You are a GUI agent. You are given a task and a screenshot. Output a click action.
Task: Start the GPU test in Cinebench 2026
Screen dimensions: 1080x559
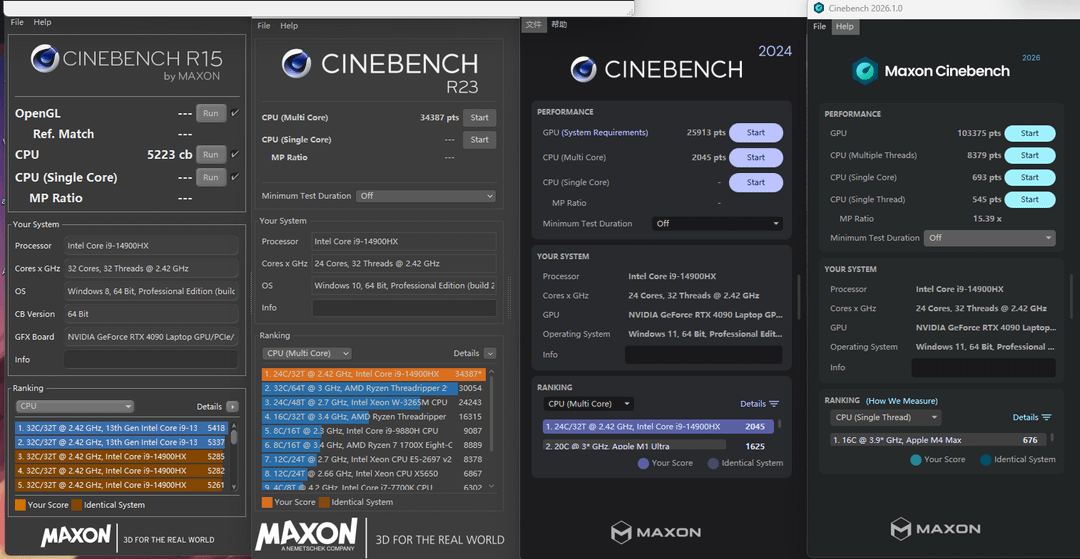[1030, 133]
